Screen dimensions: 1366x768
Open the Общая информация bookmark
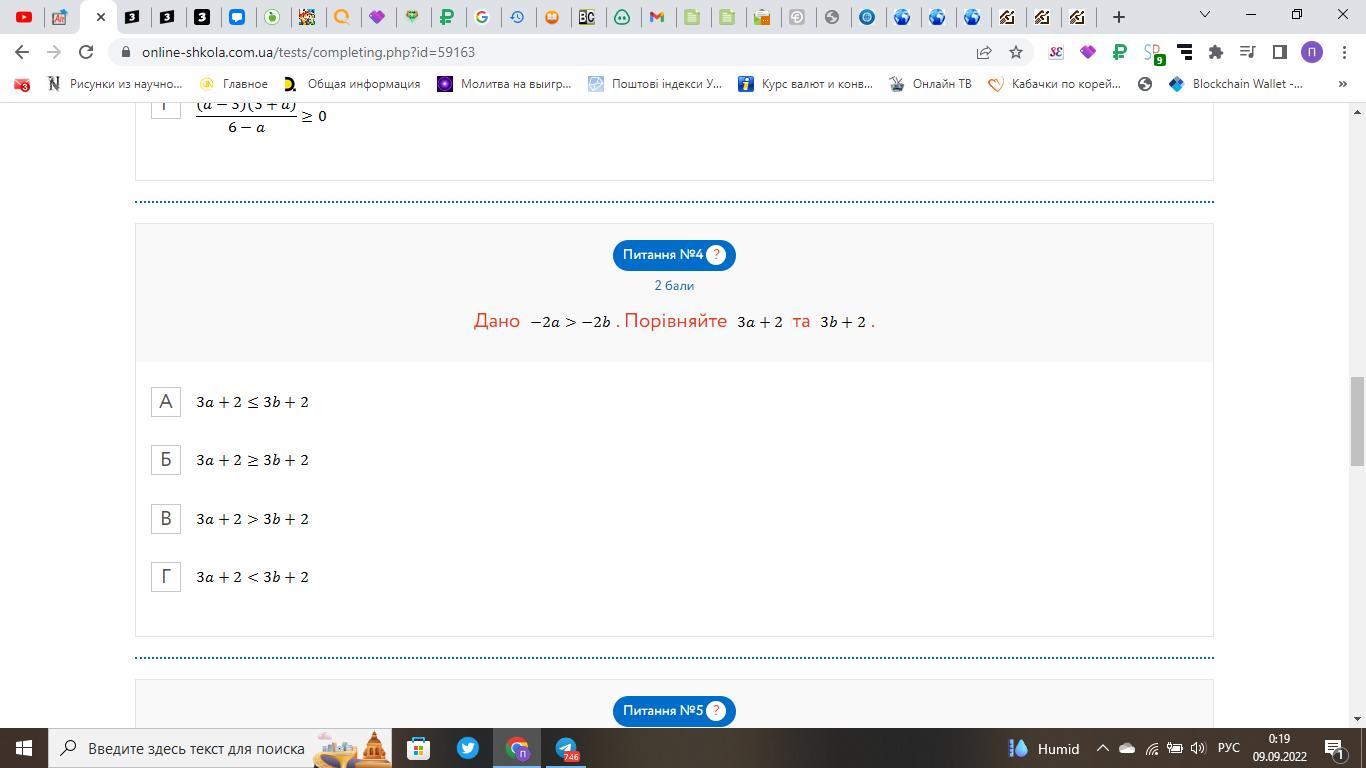[x=352, y=84]
